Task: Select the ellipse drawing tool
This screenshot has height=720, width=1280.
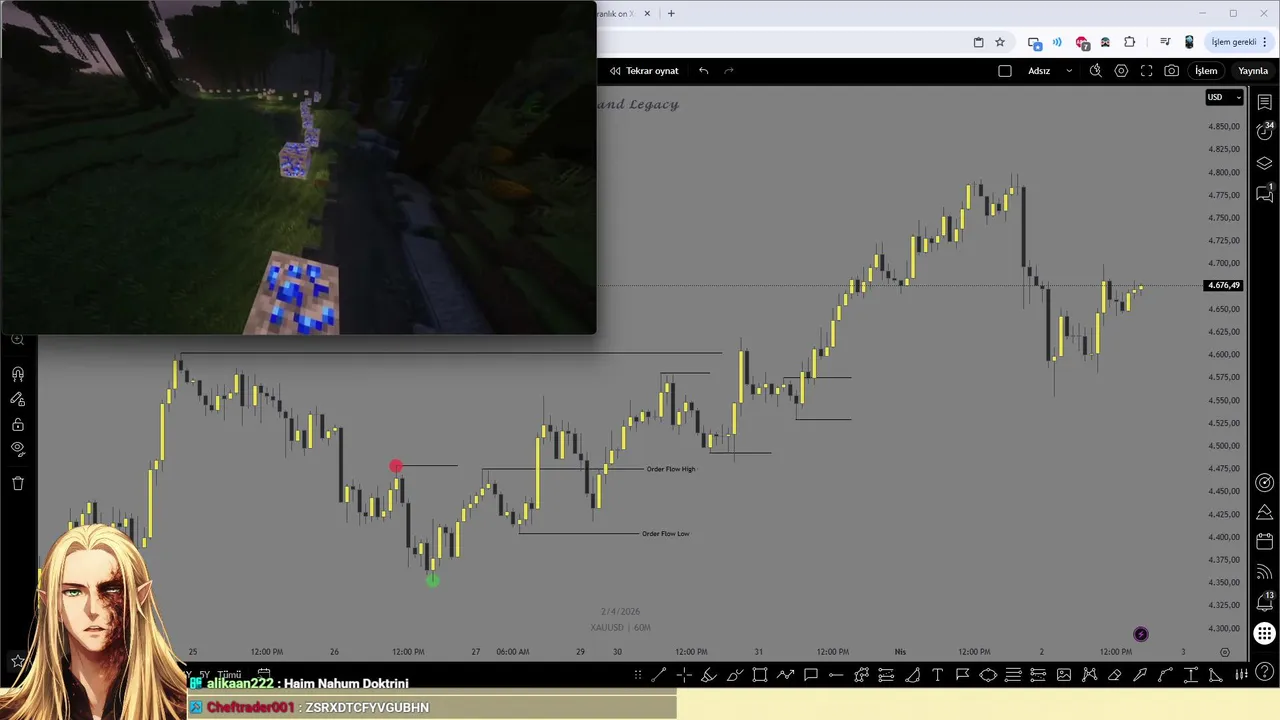Action: [x=988, y=675]
